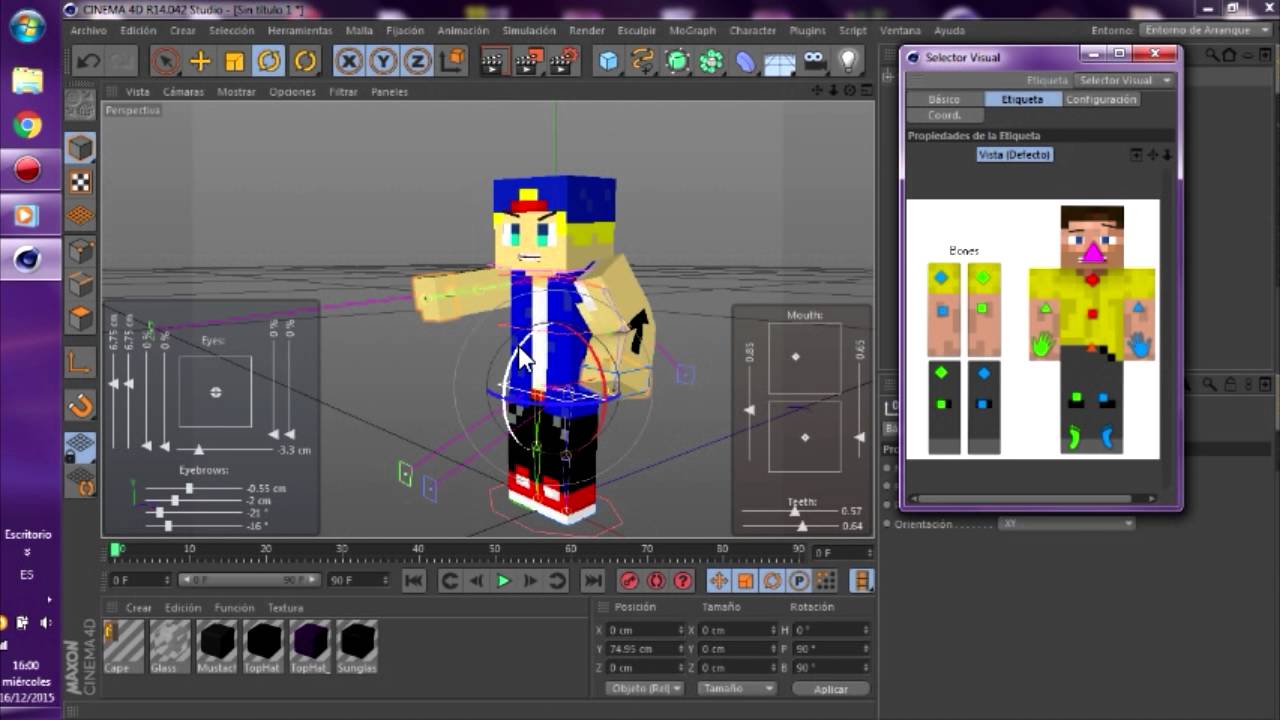
Task: Toggle rotation keyframe recording button
Action: [x=772, y=581]
